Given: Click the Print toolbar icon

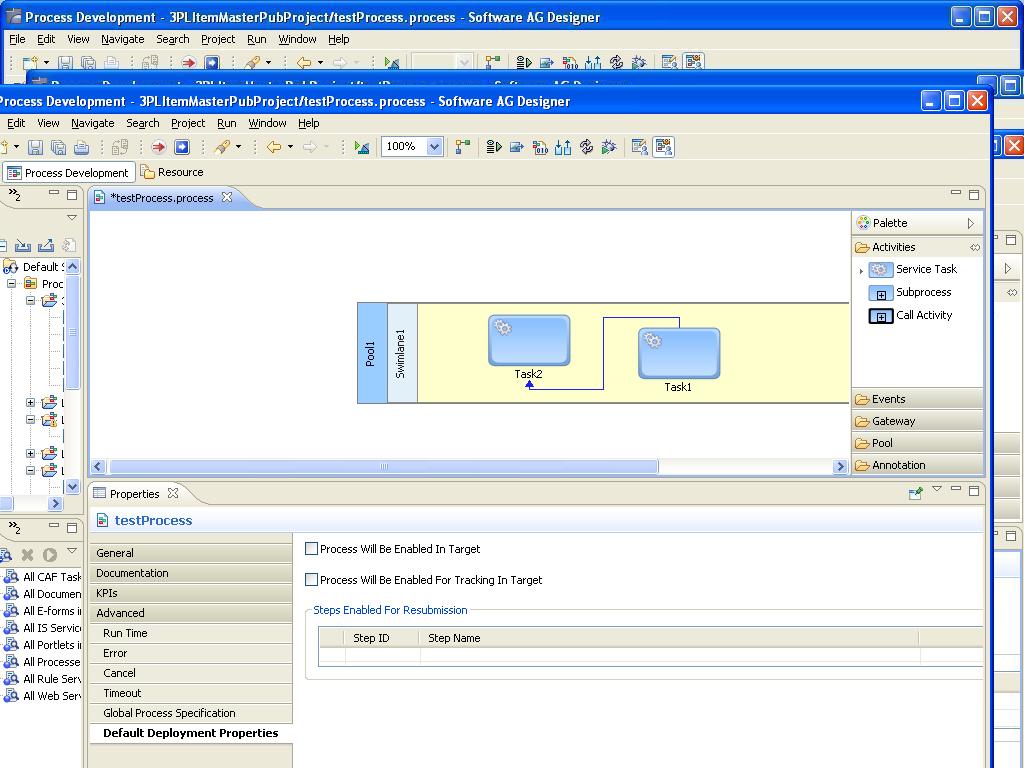Looking at the screenshot, I should [81, 147].
